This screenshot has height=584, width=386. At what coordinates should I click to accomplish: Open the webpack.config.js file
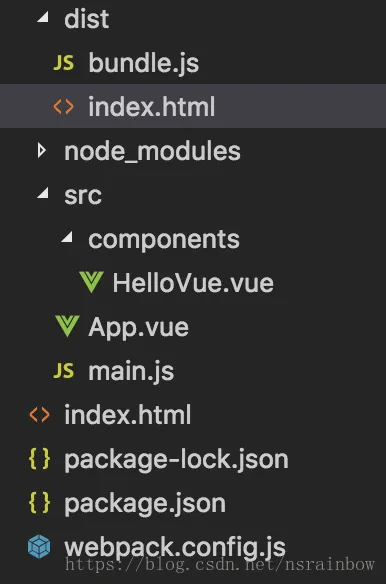[175, 548]
